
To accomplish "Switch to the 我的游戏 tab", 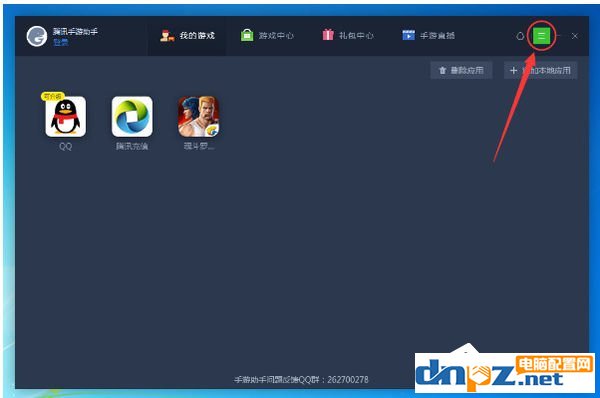I will [x=187, y=36].
